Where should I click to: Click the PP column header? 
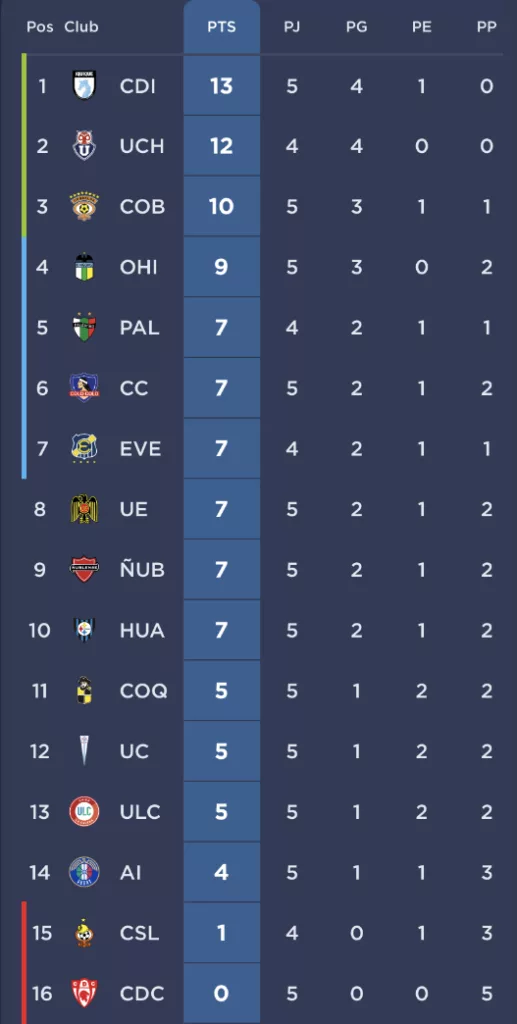tap(486, 27)
